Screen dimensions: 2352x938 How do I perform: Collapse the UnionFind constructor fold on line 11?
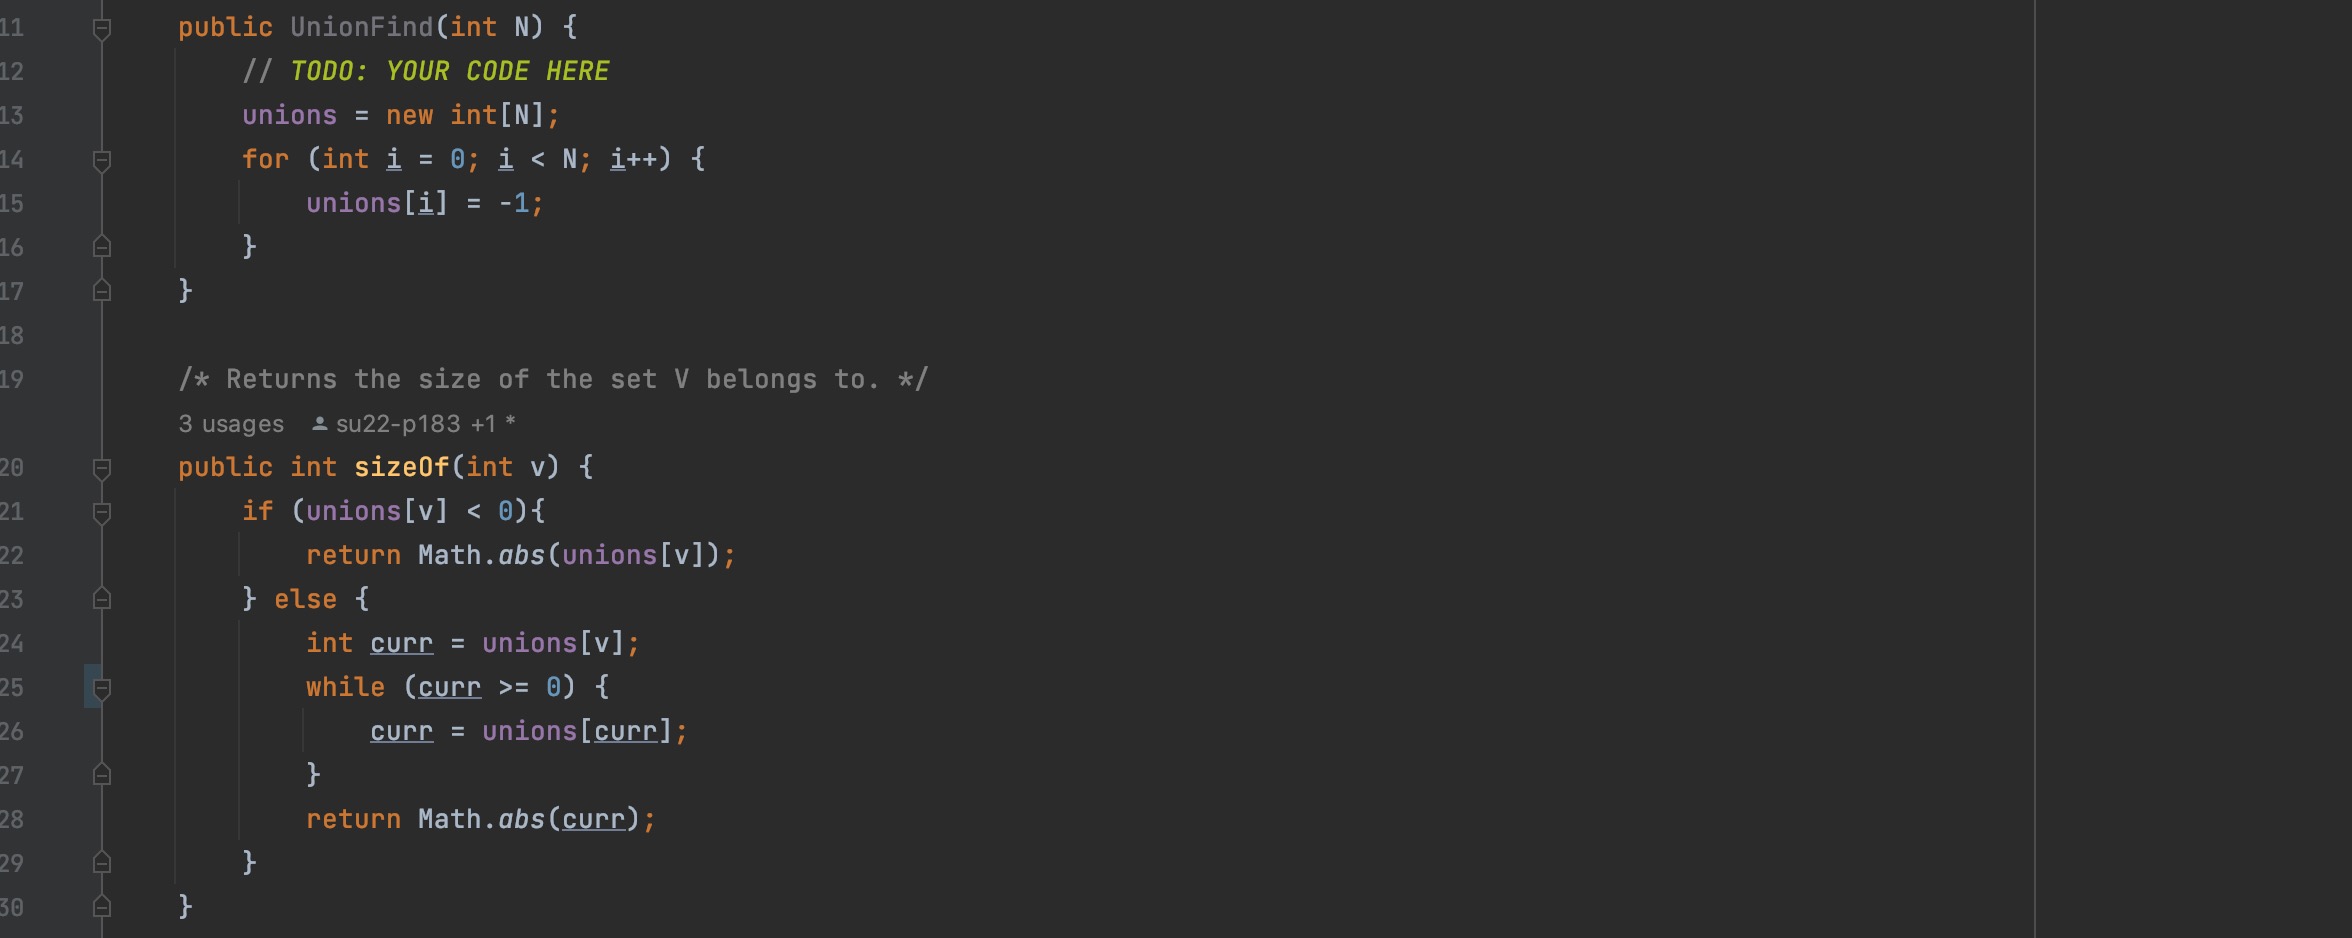101,28
